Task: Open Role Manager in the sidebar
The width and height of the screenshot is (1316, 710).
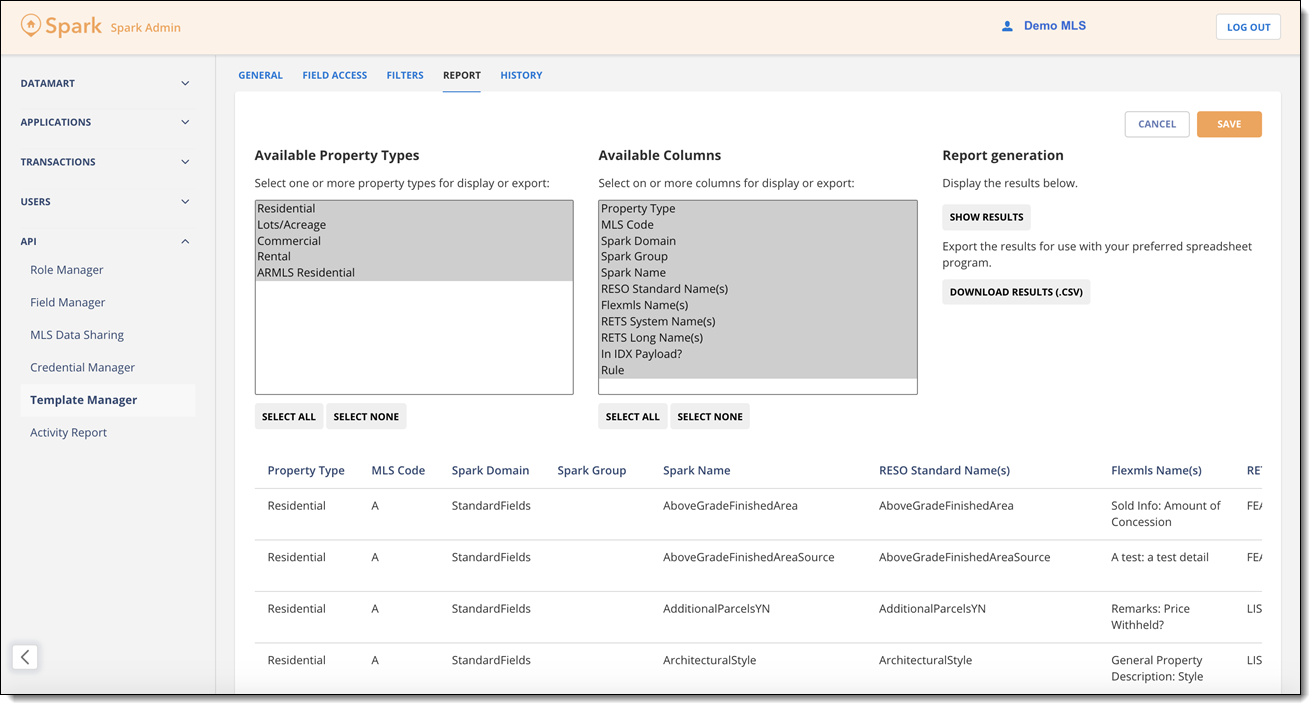Action: pos(67,270)
